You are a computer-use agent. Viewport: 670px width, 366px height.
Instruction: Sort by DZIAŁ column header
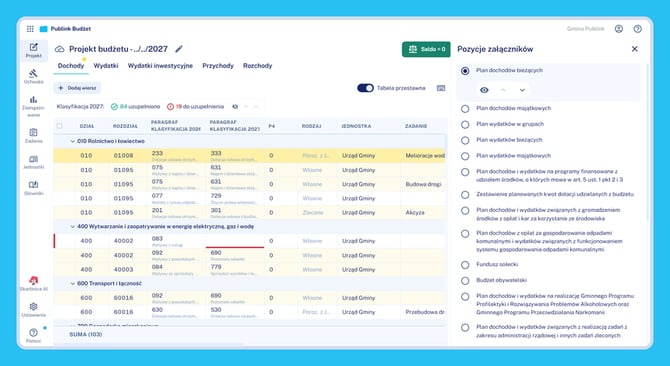[x=87, y=126]
